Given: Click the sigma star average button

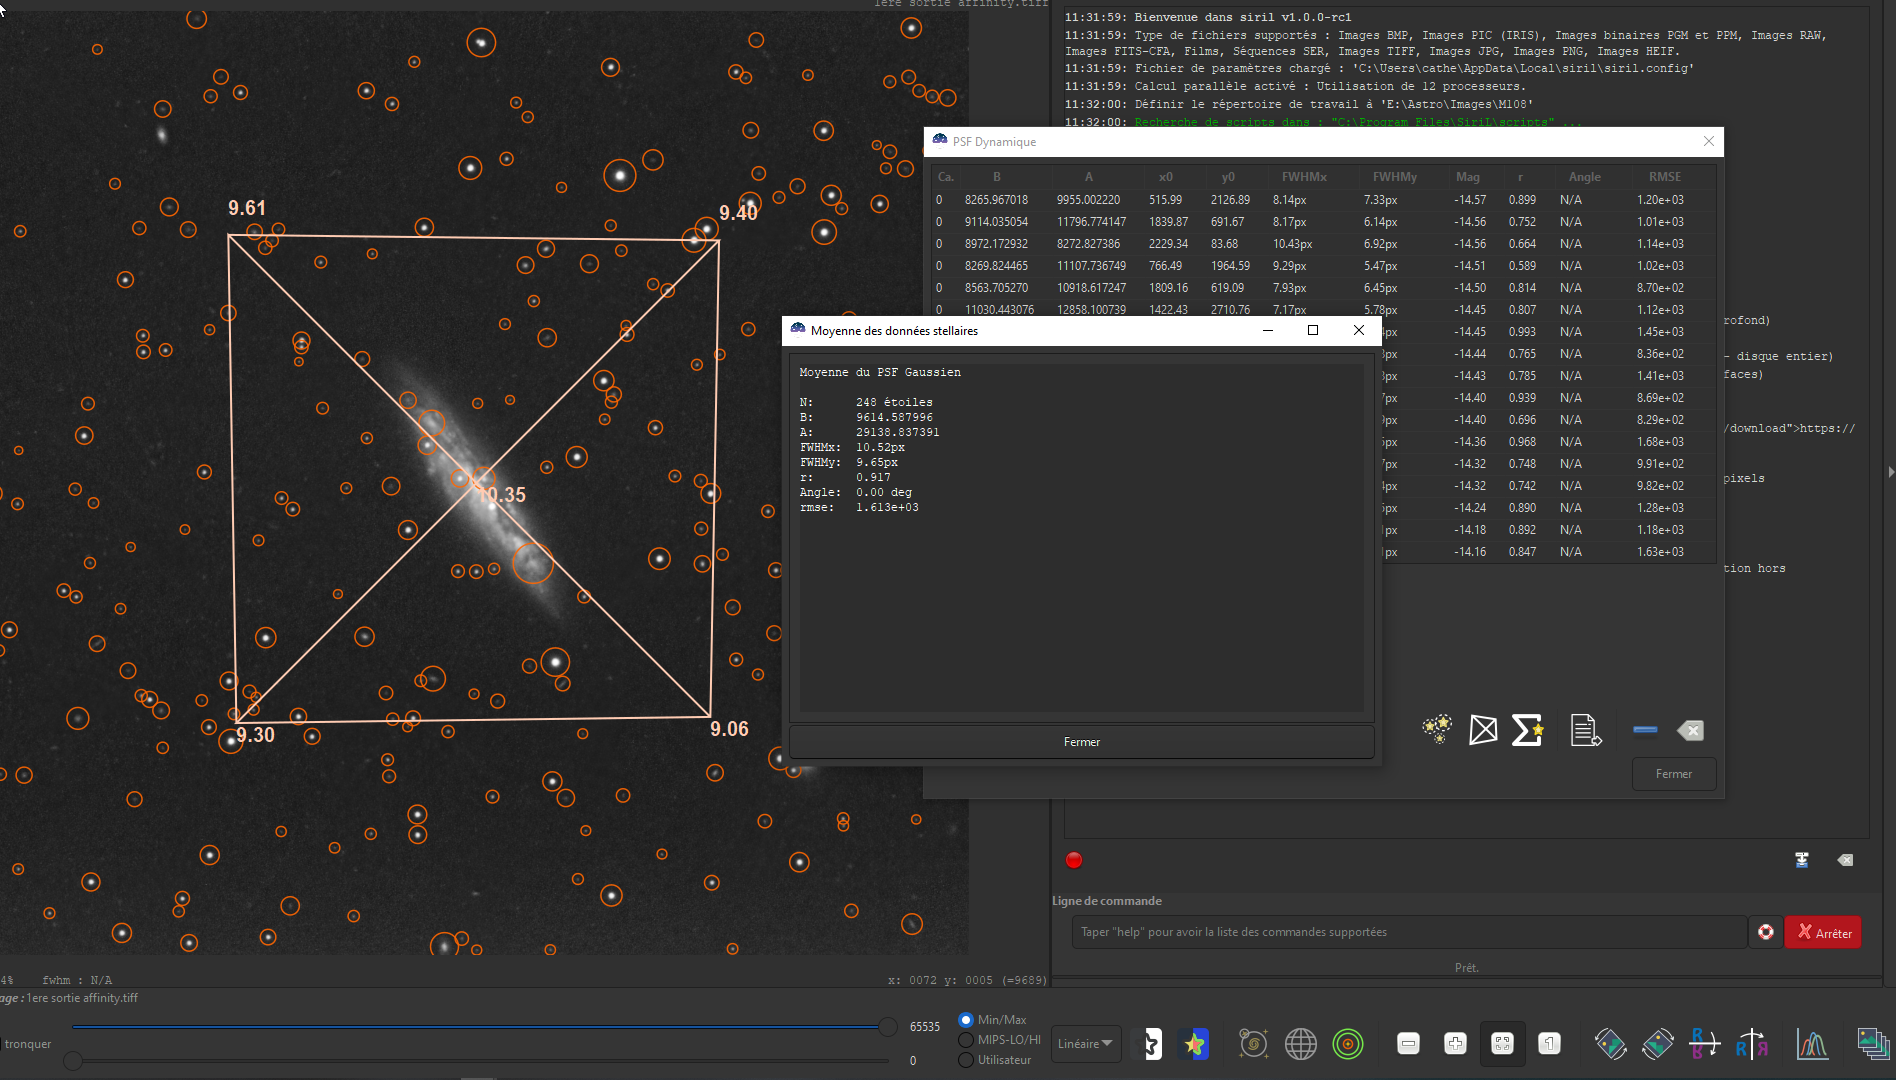Looking at the screenshot, I should click(1527, 730).
